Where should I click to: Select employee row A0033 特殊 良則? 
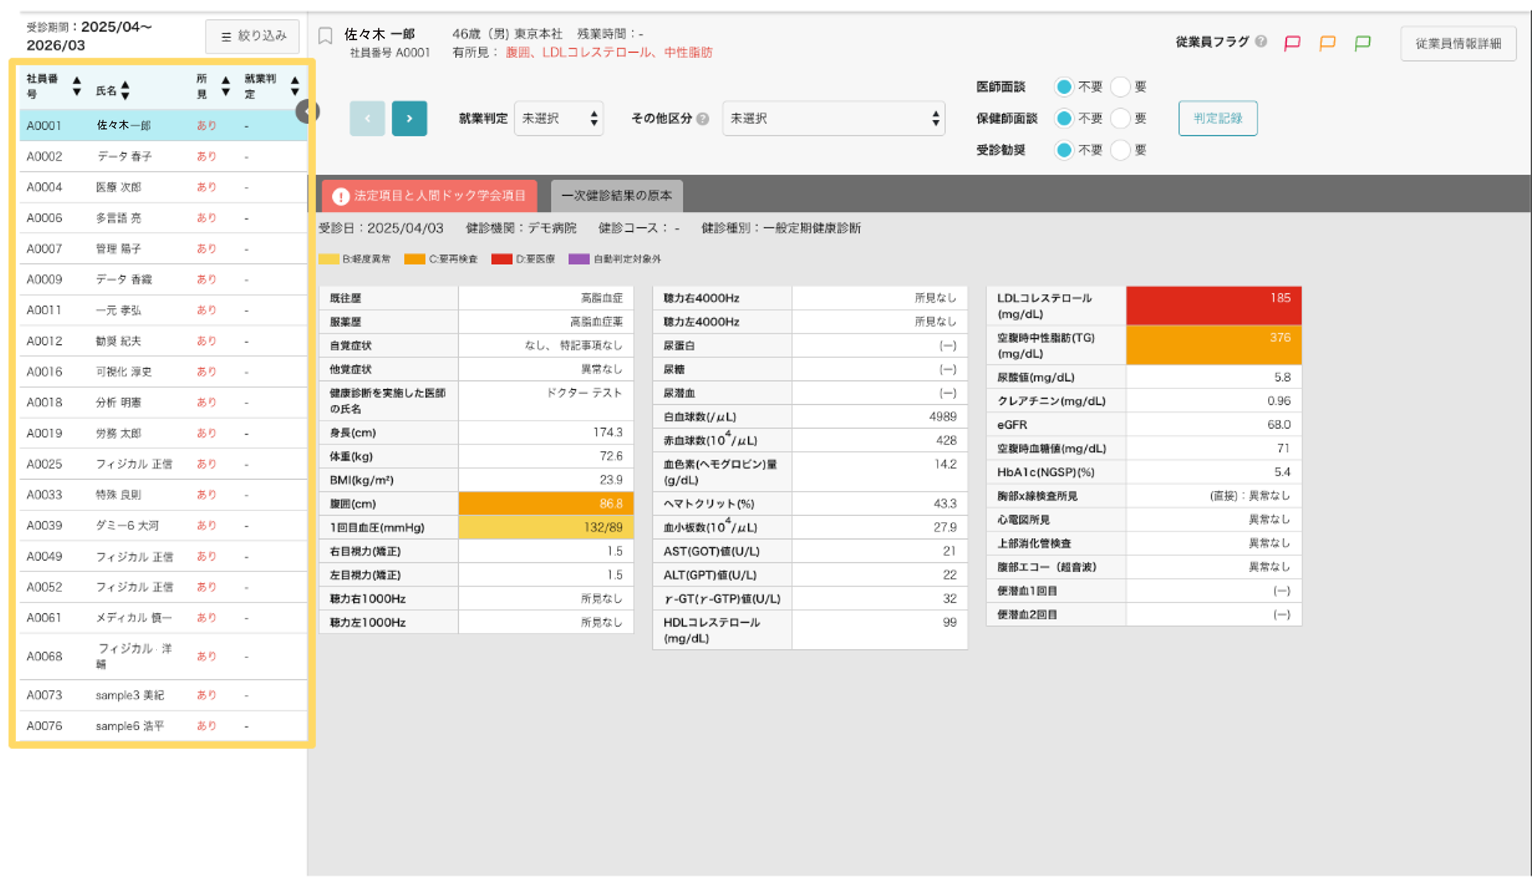pos(163,495)
